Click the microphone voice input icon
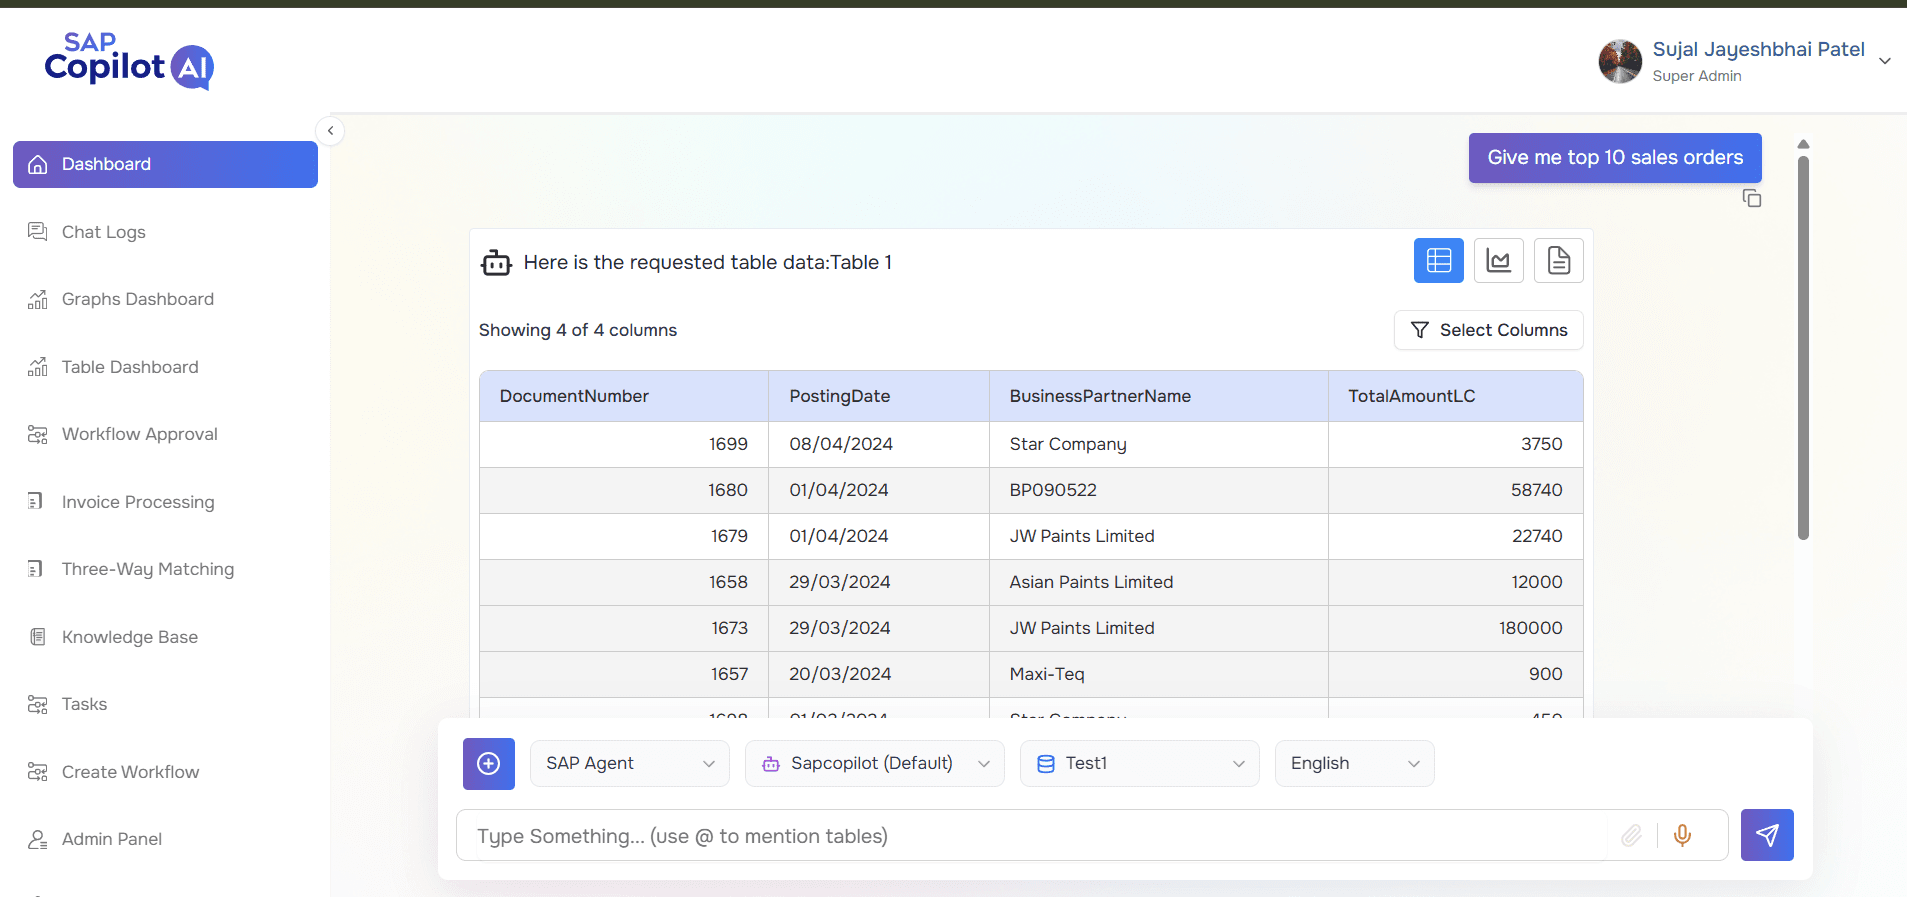Screen dimensions: 1907x897 click(1683, 835)
